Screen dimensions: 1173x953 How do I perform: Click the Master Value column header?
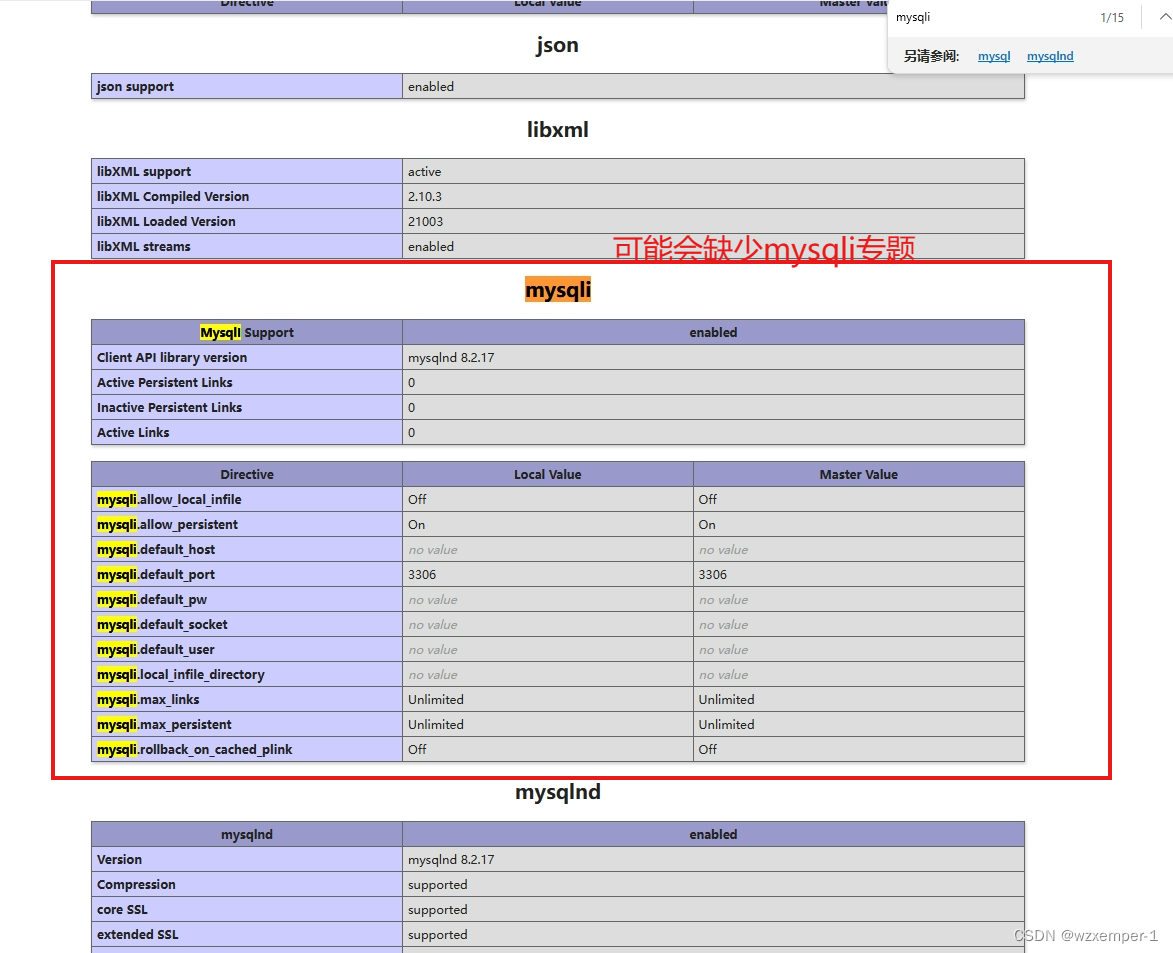click(x=858, y=474)
